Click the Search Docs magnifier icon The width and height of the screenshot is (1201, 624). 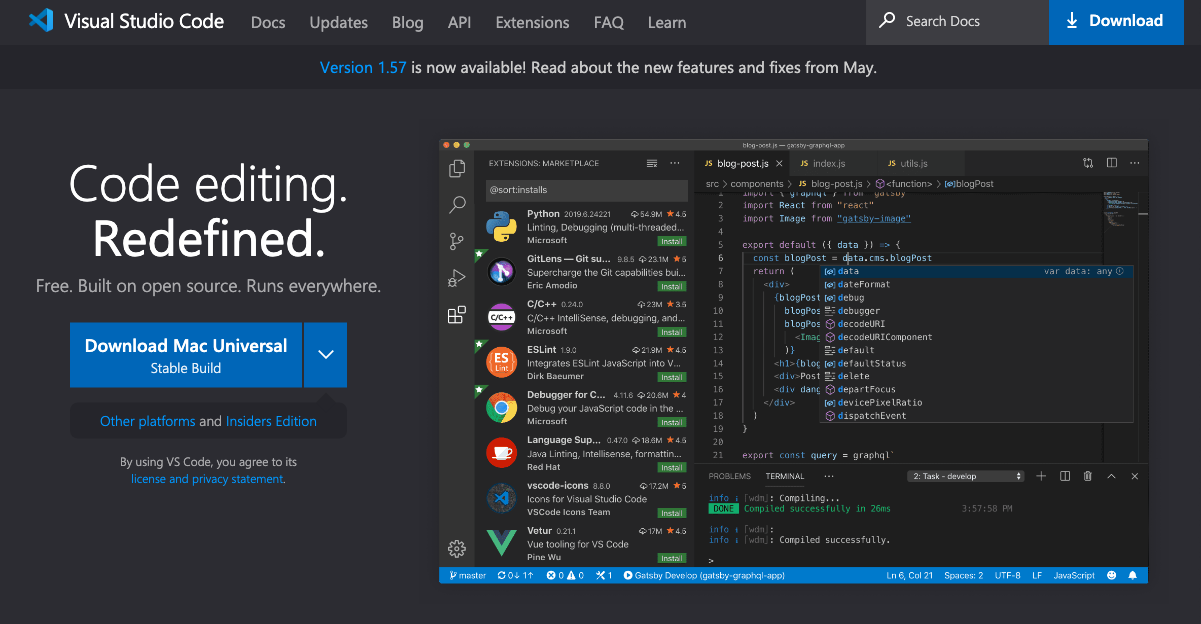pos(887,21)
